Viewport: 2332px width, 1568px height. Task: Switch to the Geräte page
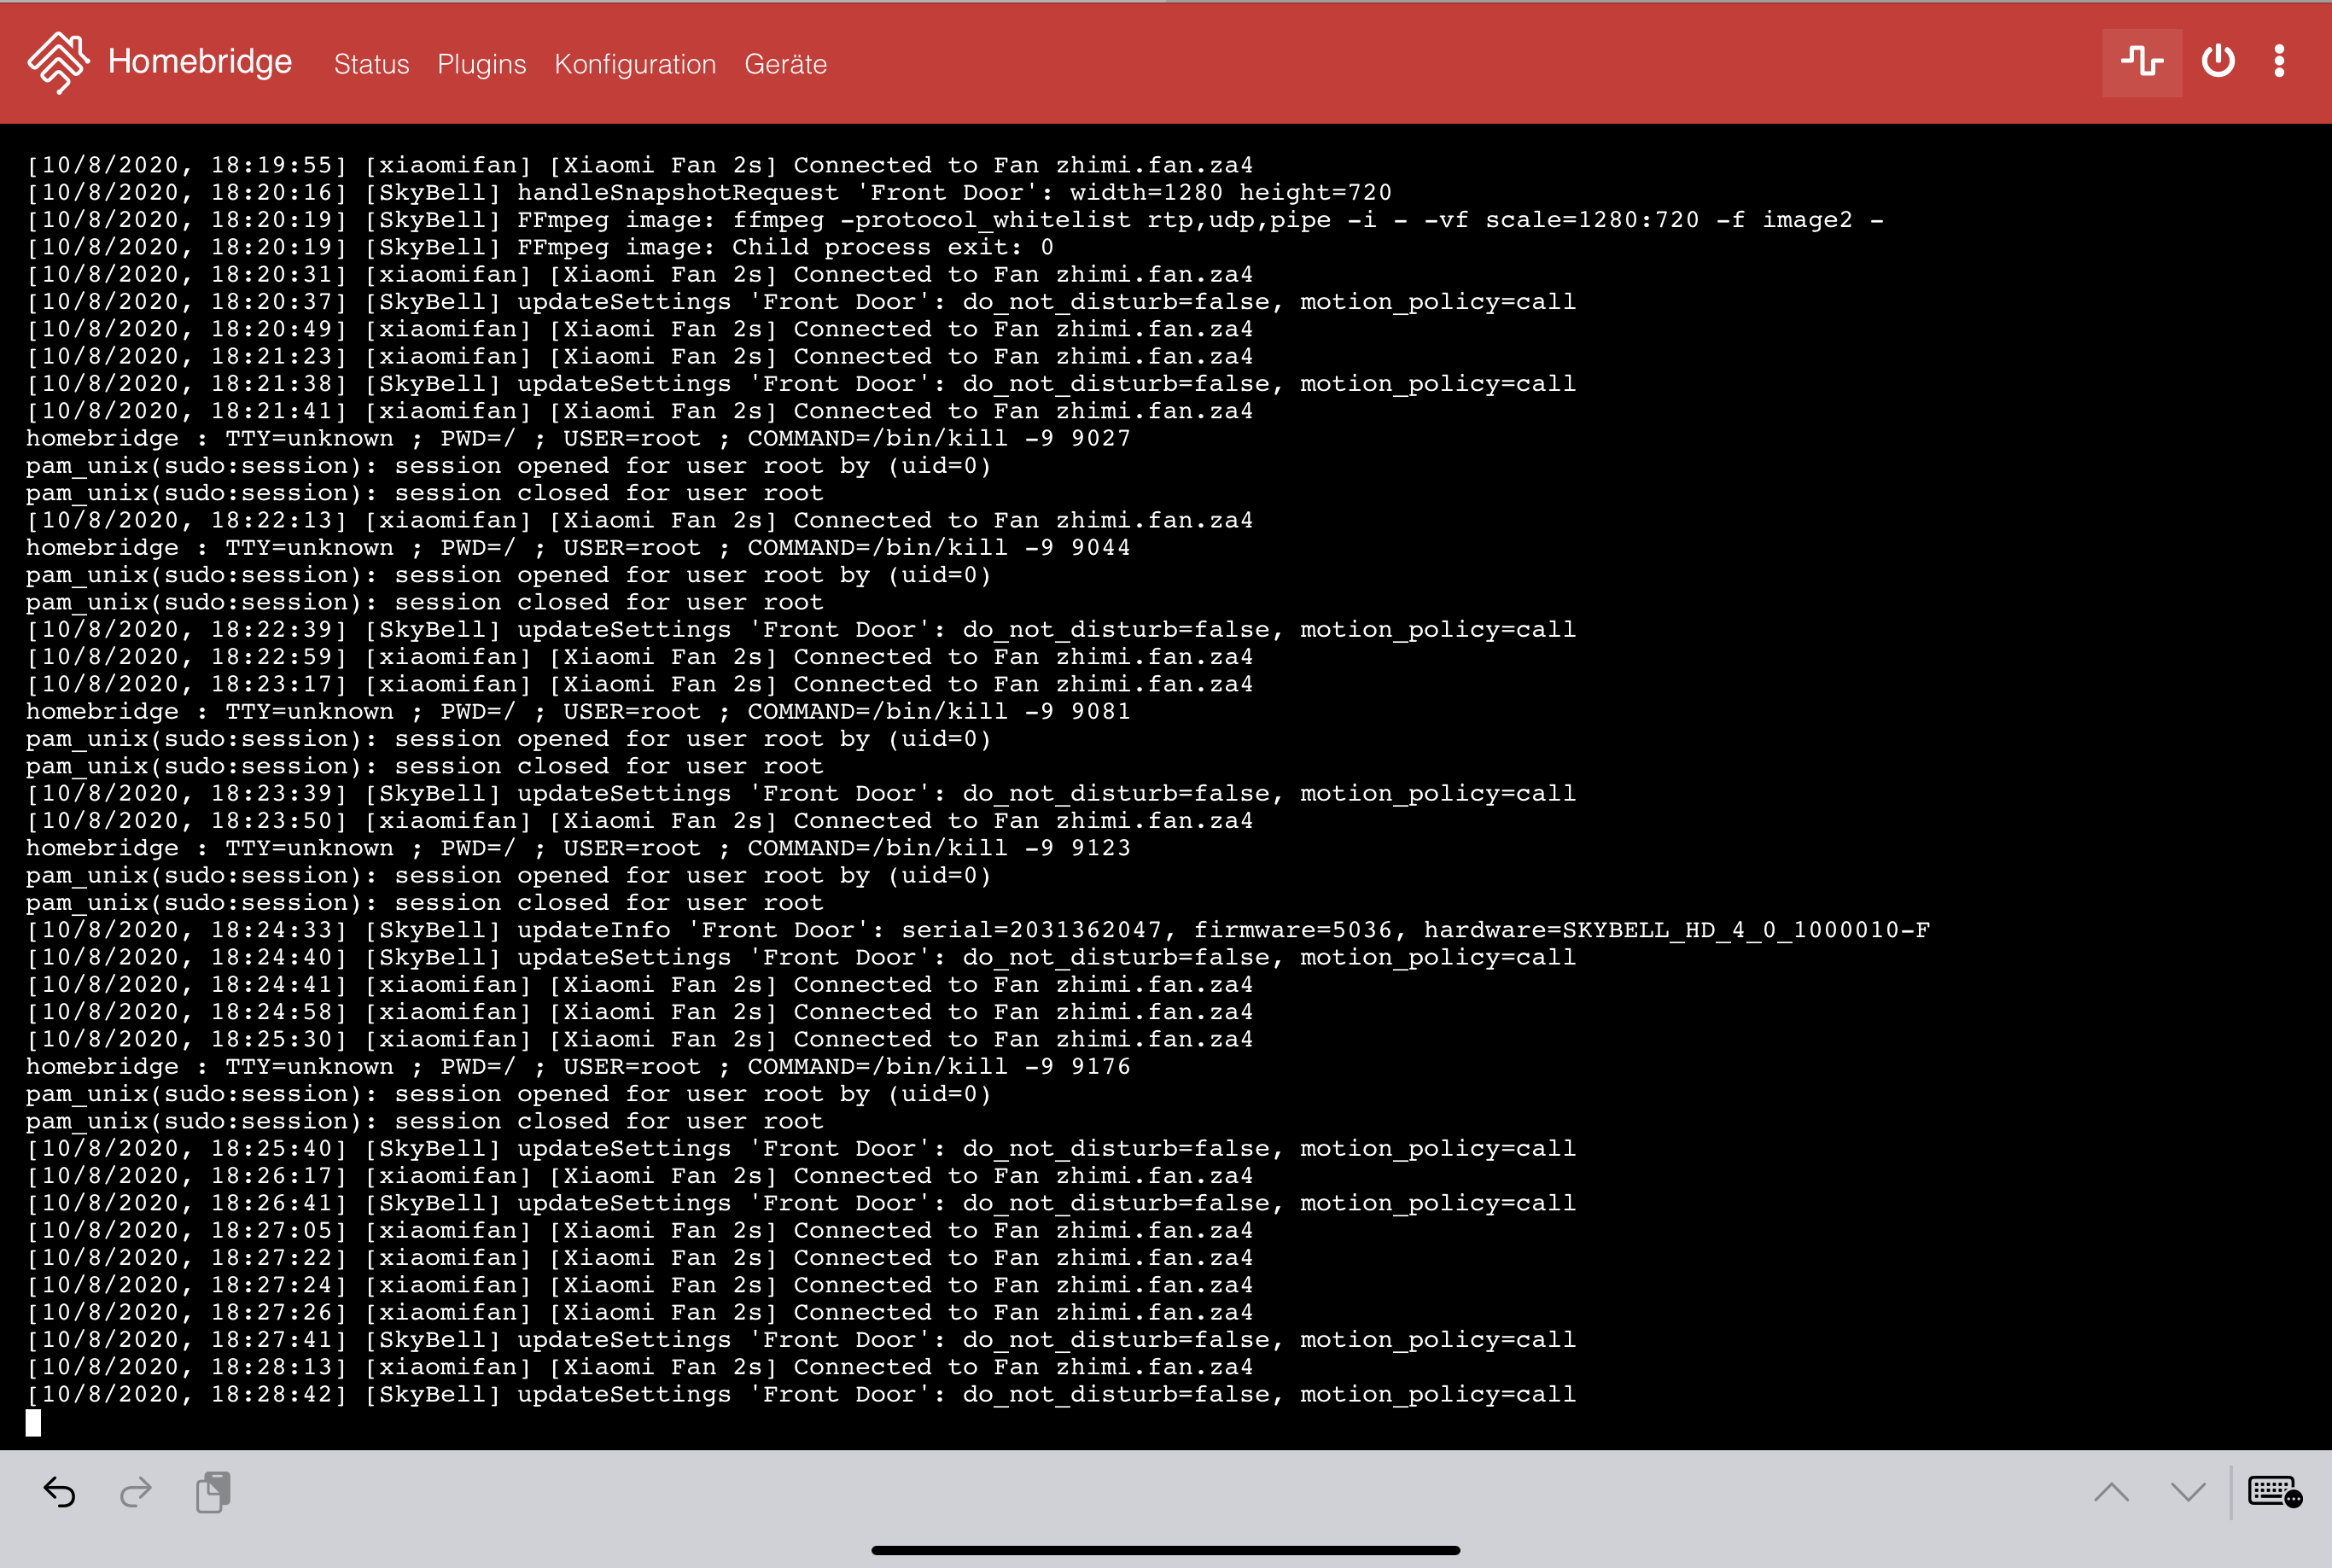point(785,64)
